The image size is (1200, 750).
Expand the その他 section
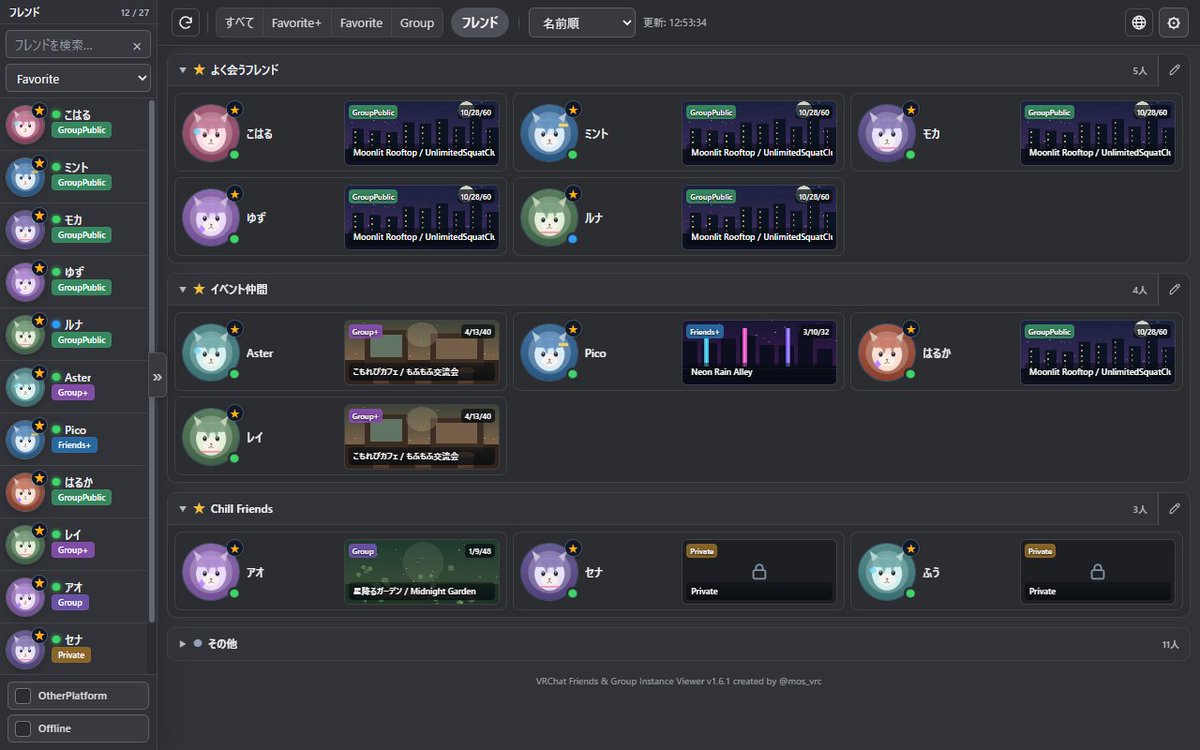click(183, 644)
